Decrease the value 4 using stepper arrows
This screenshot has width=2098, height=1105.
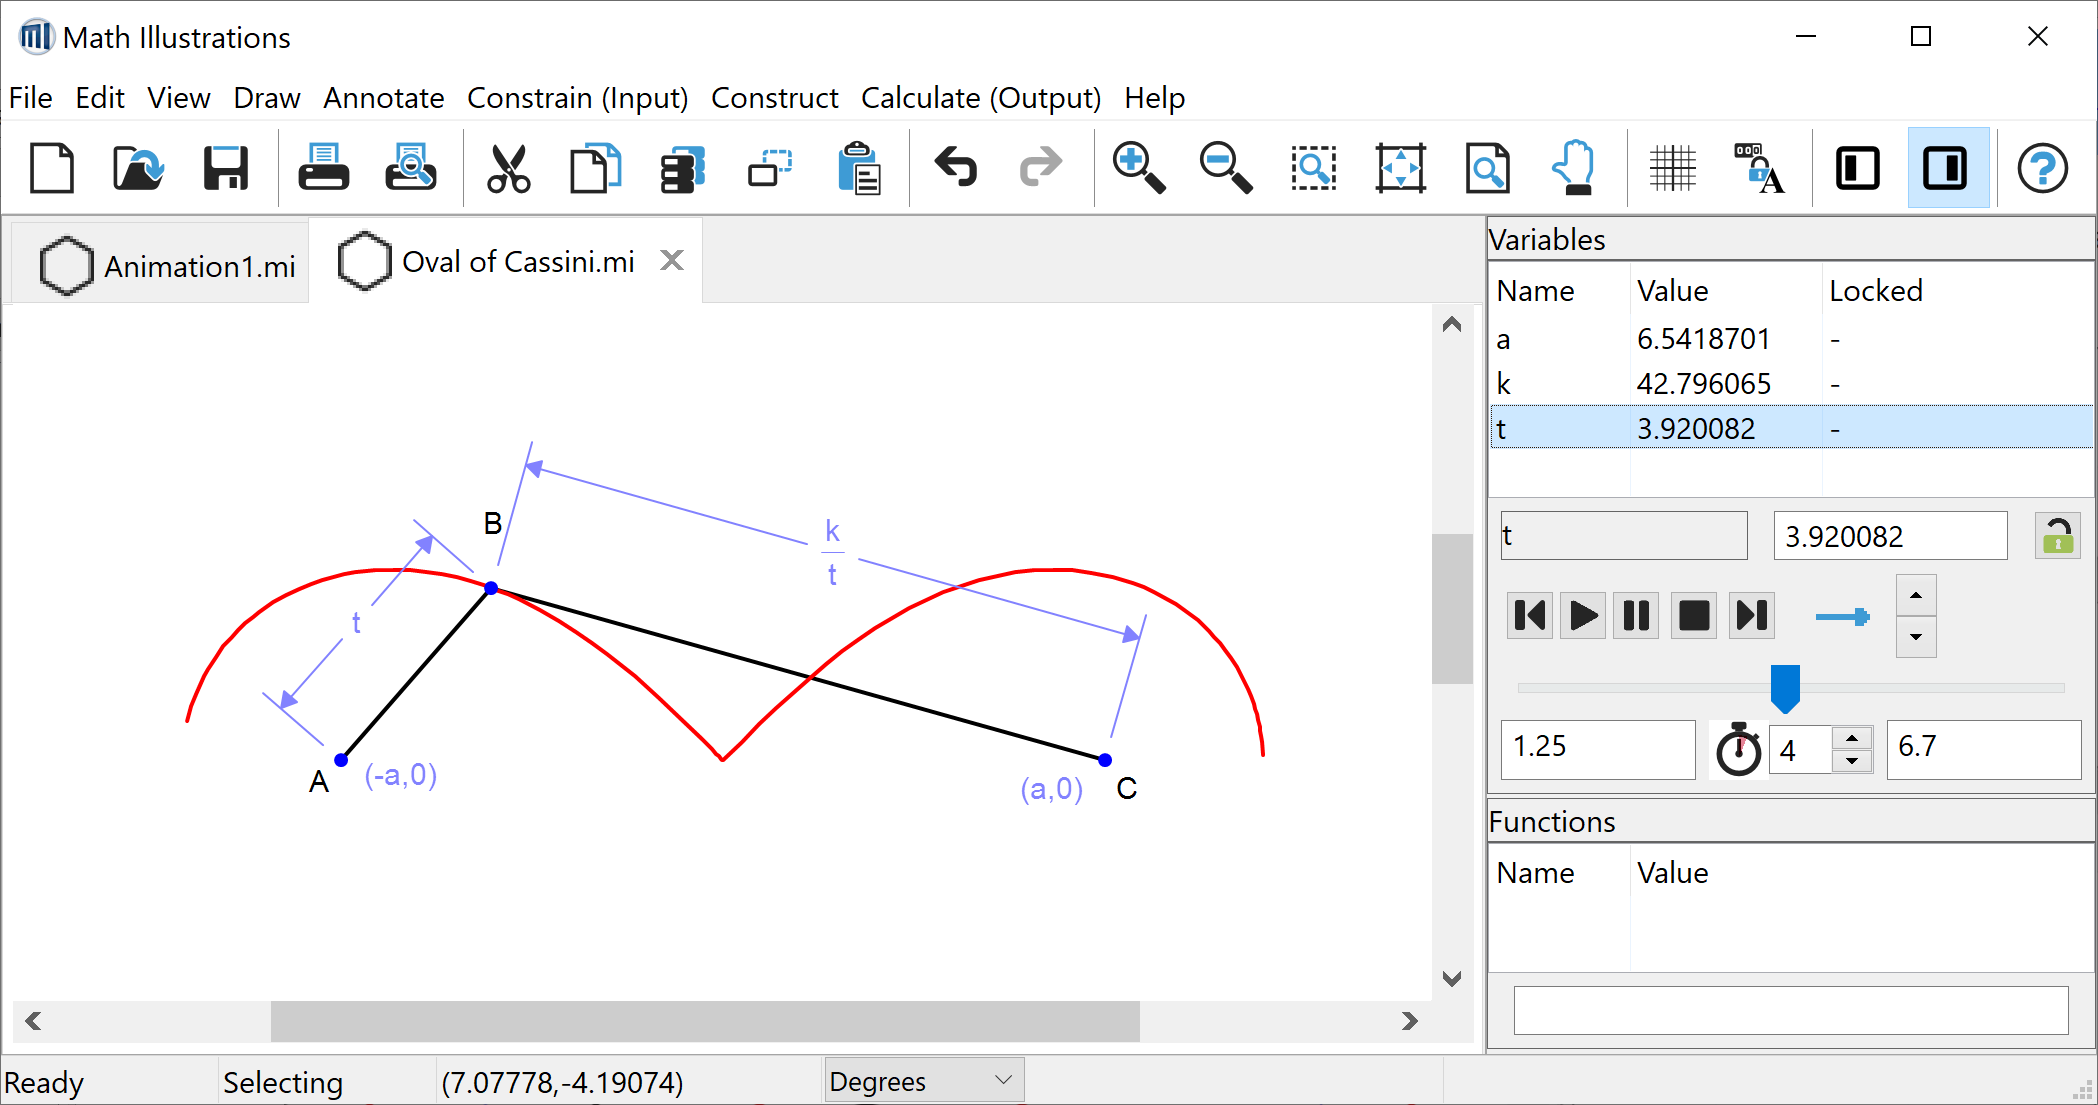[1853, 762]
